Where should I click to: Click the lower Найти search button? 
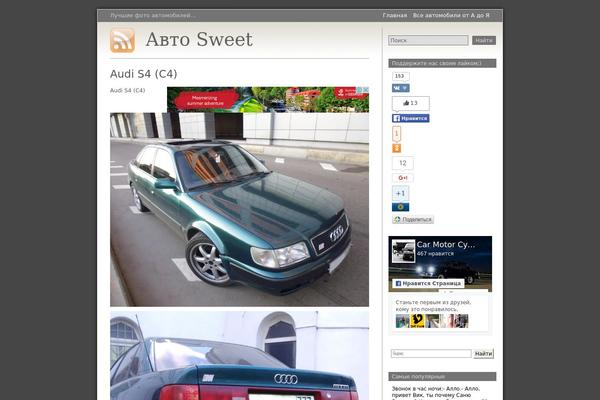[x=483, y=354]
